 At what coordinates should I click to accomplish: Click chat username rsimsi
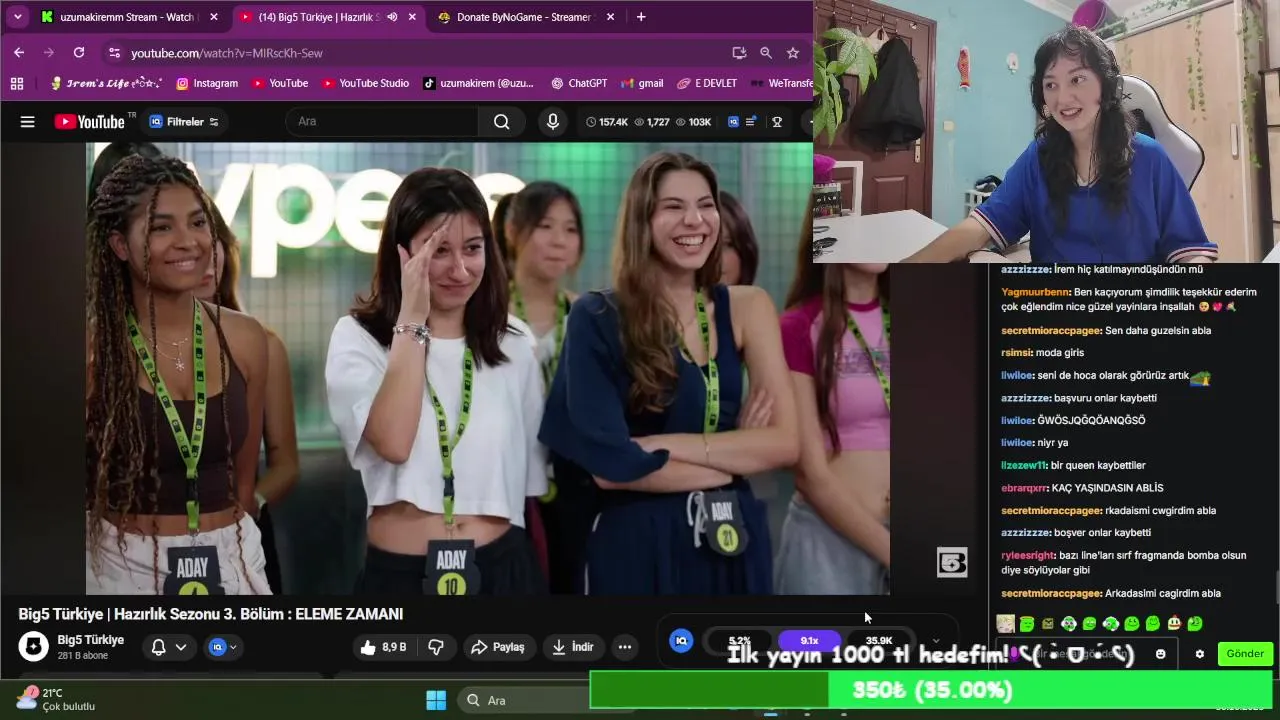1015,353
